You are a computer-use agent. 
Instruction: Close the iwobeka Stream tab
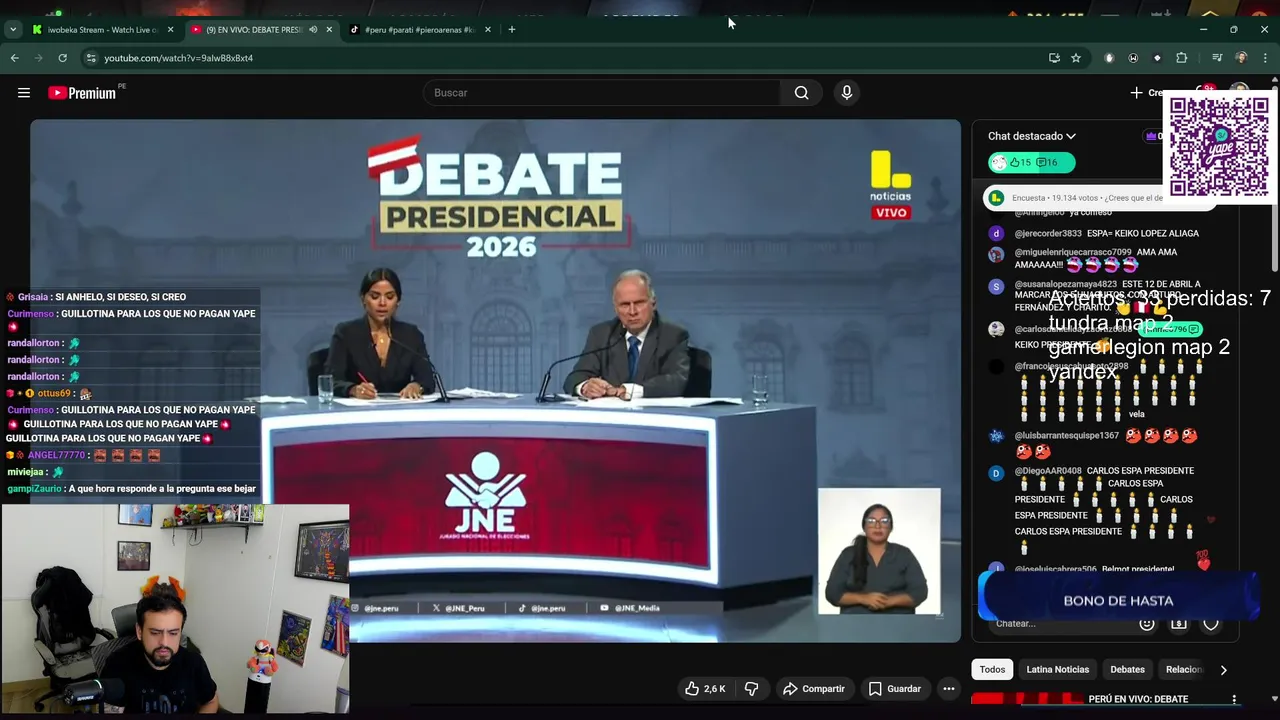click(x=171, y=30)
